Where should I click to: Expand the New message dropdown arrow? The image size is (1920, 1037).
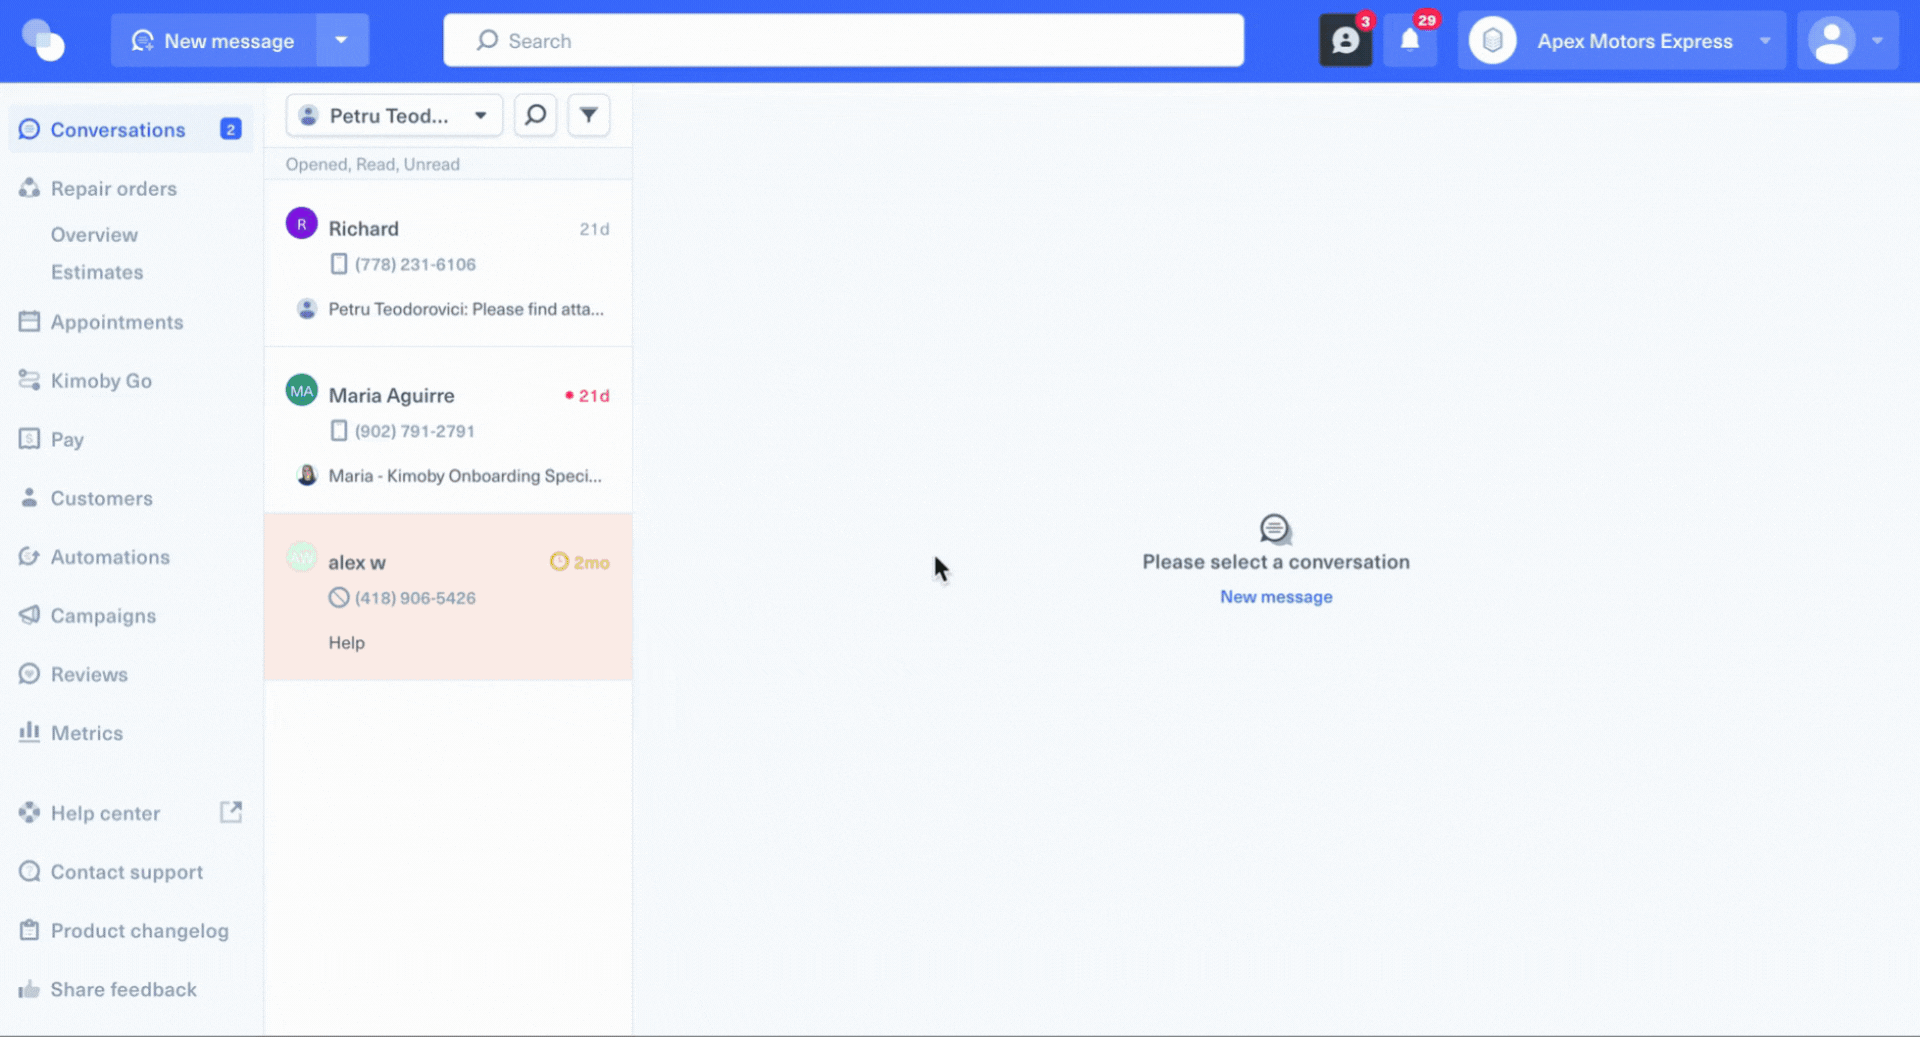342,41
